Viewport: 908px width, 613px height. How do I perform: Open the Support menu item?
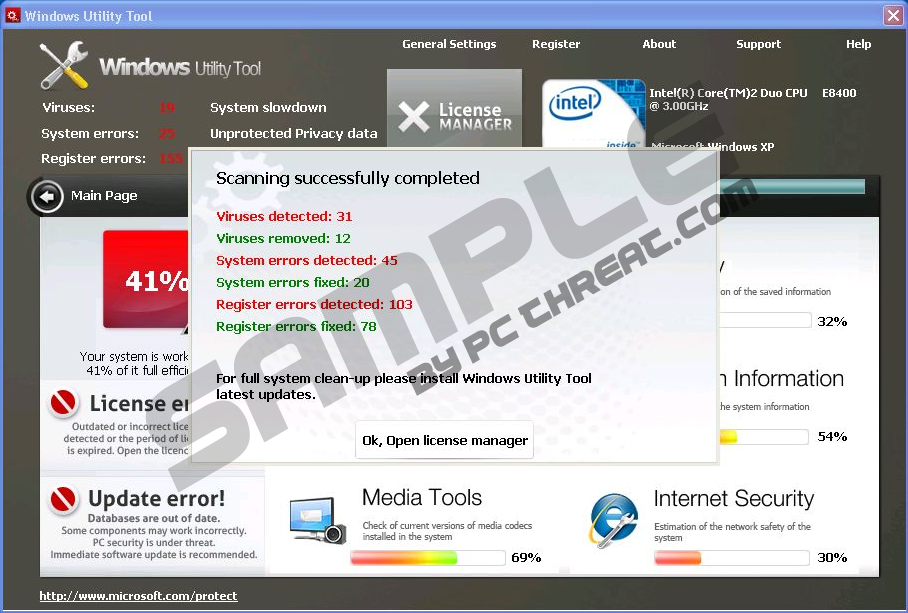tap(758, 44)
